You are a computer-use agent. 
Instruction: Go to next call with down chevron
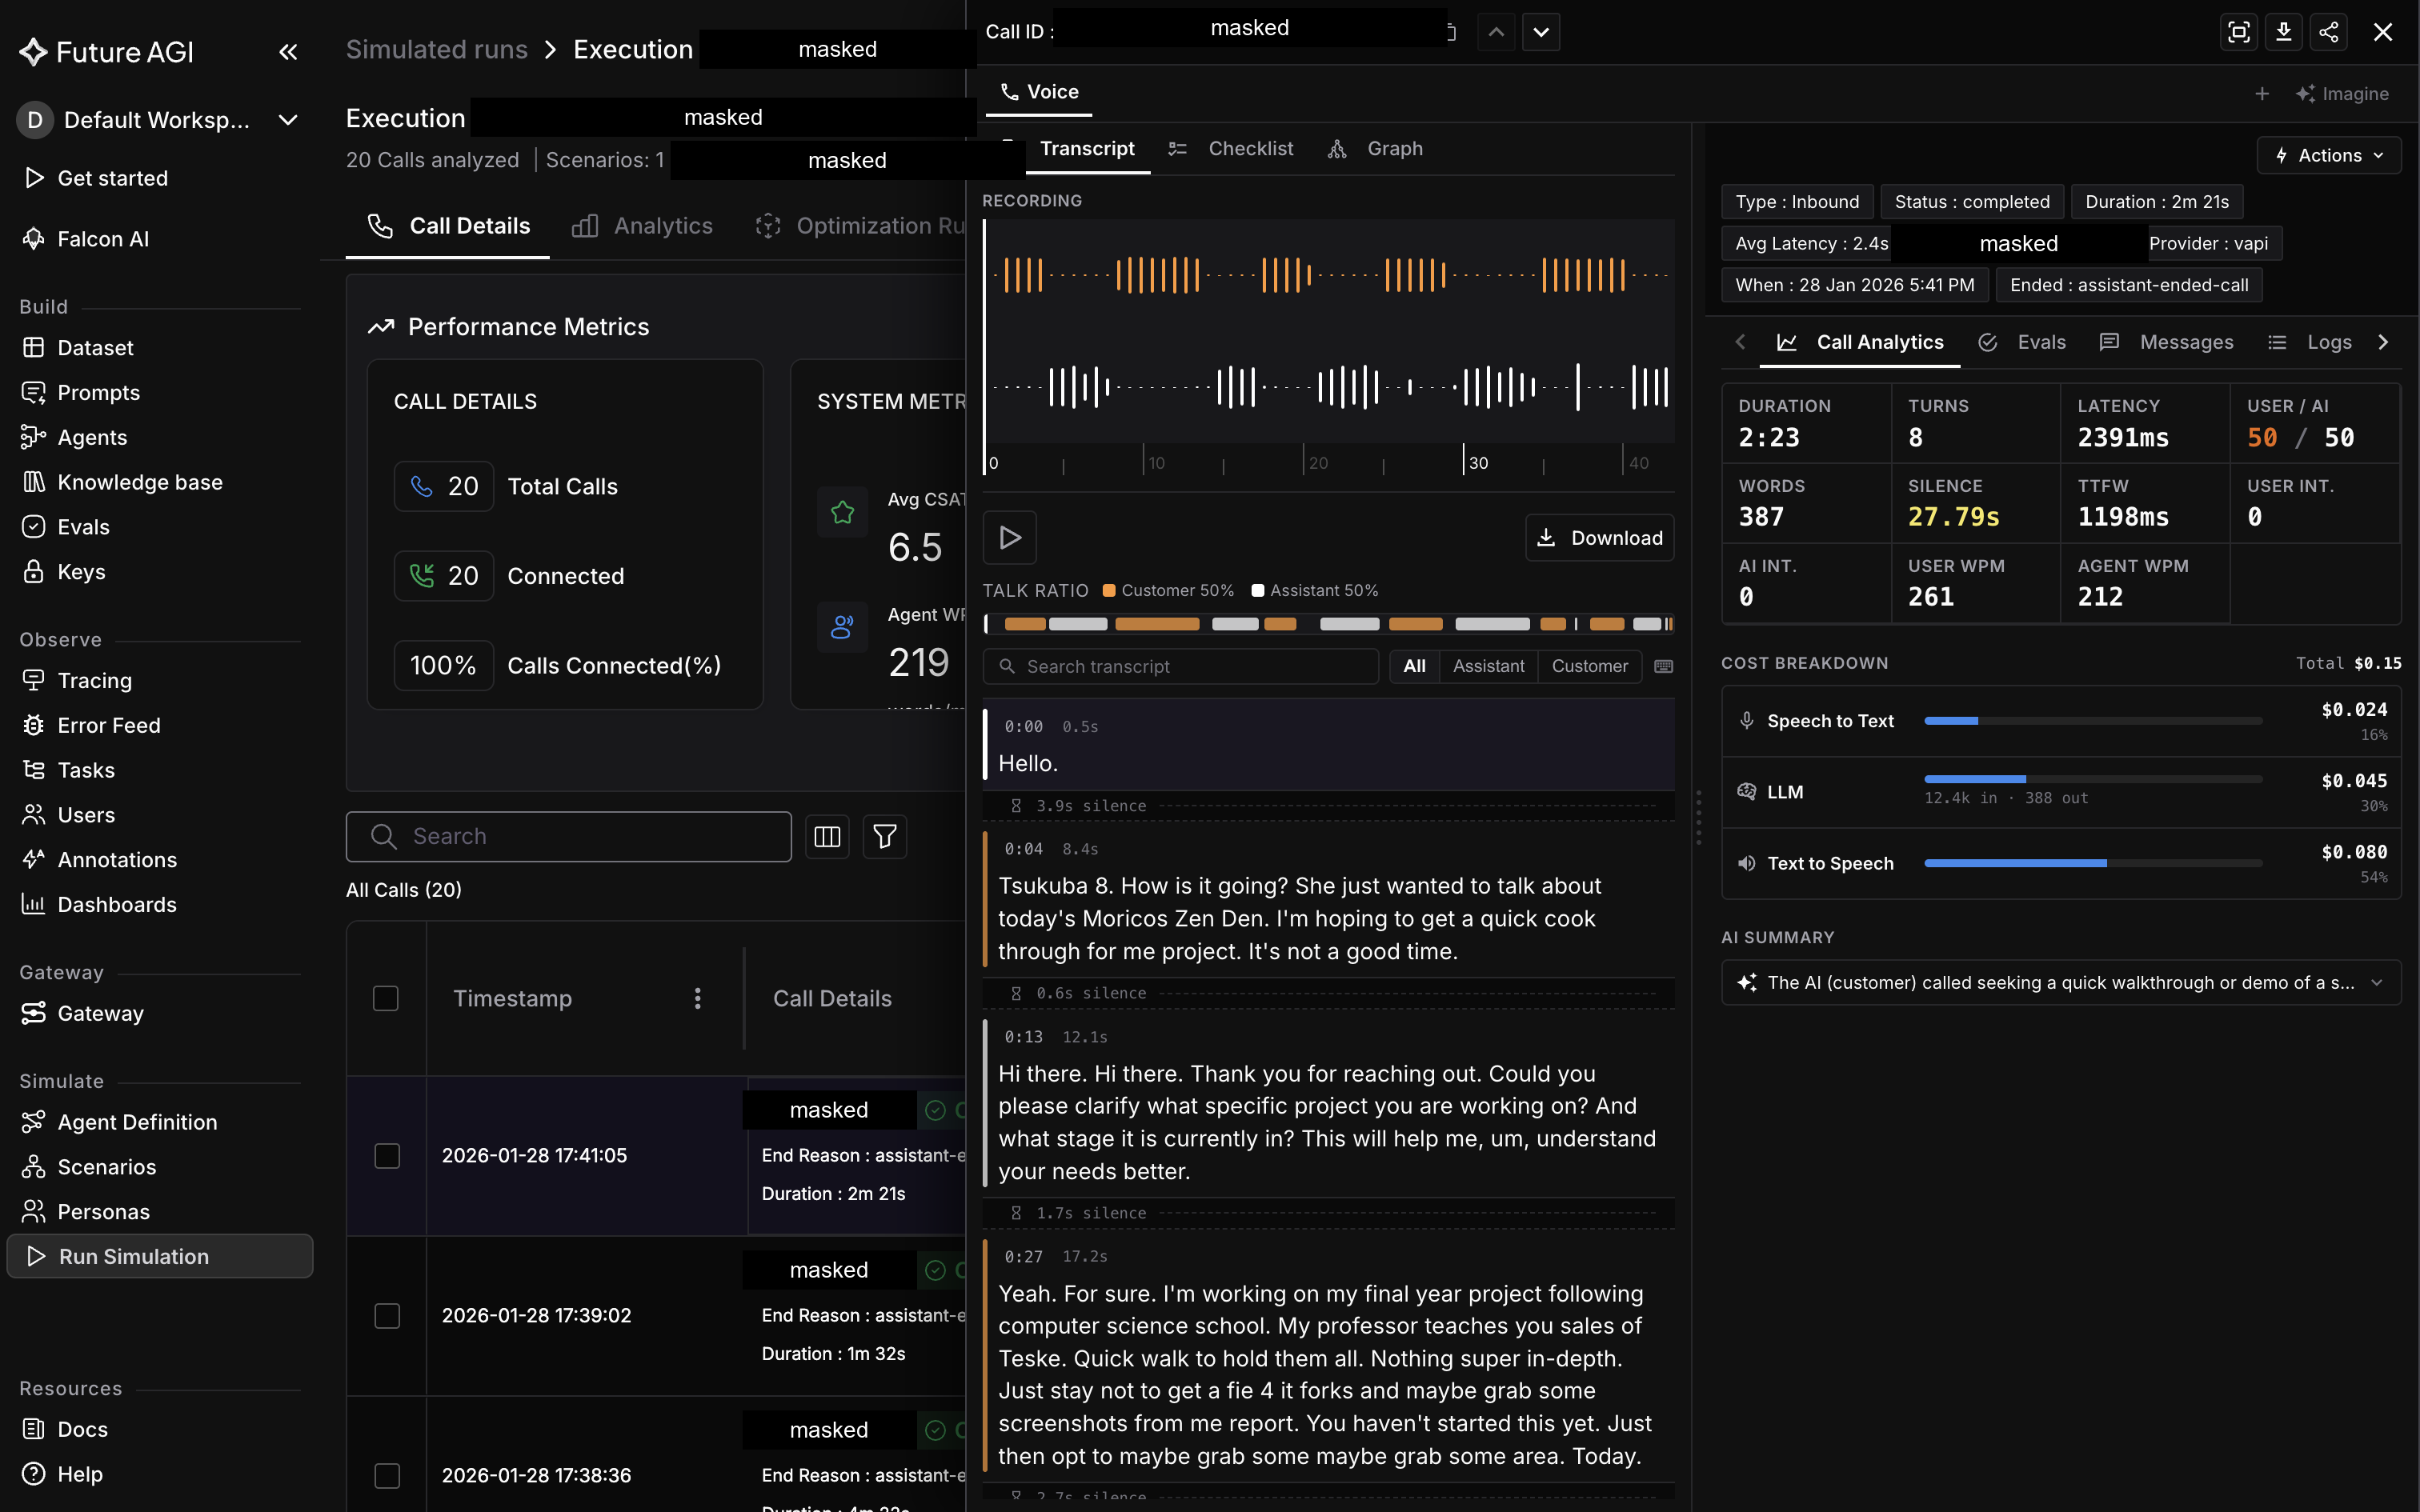pyautogui.click(x=1541, y=32)
